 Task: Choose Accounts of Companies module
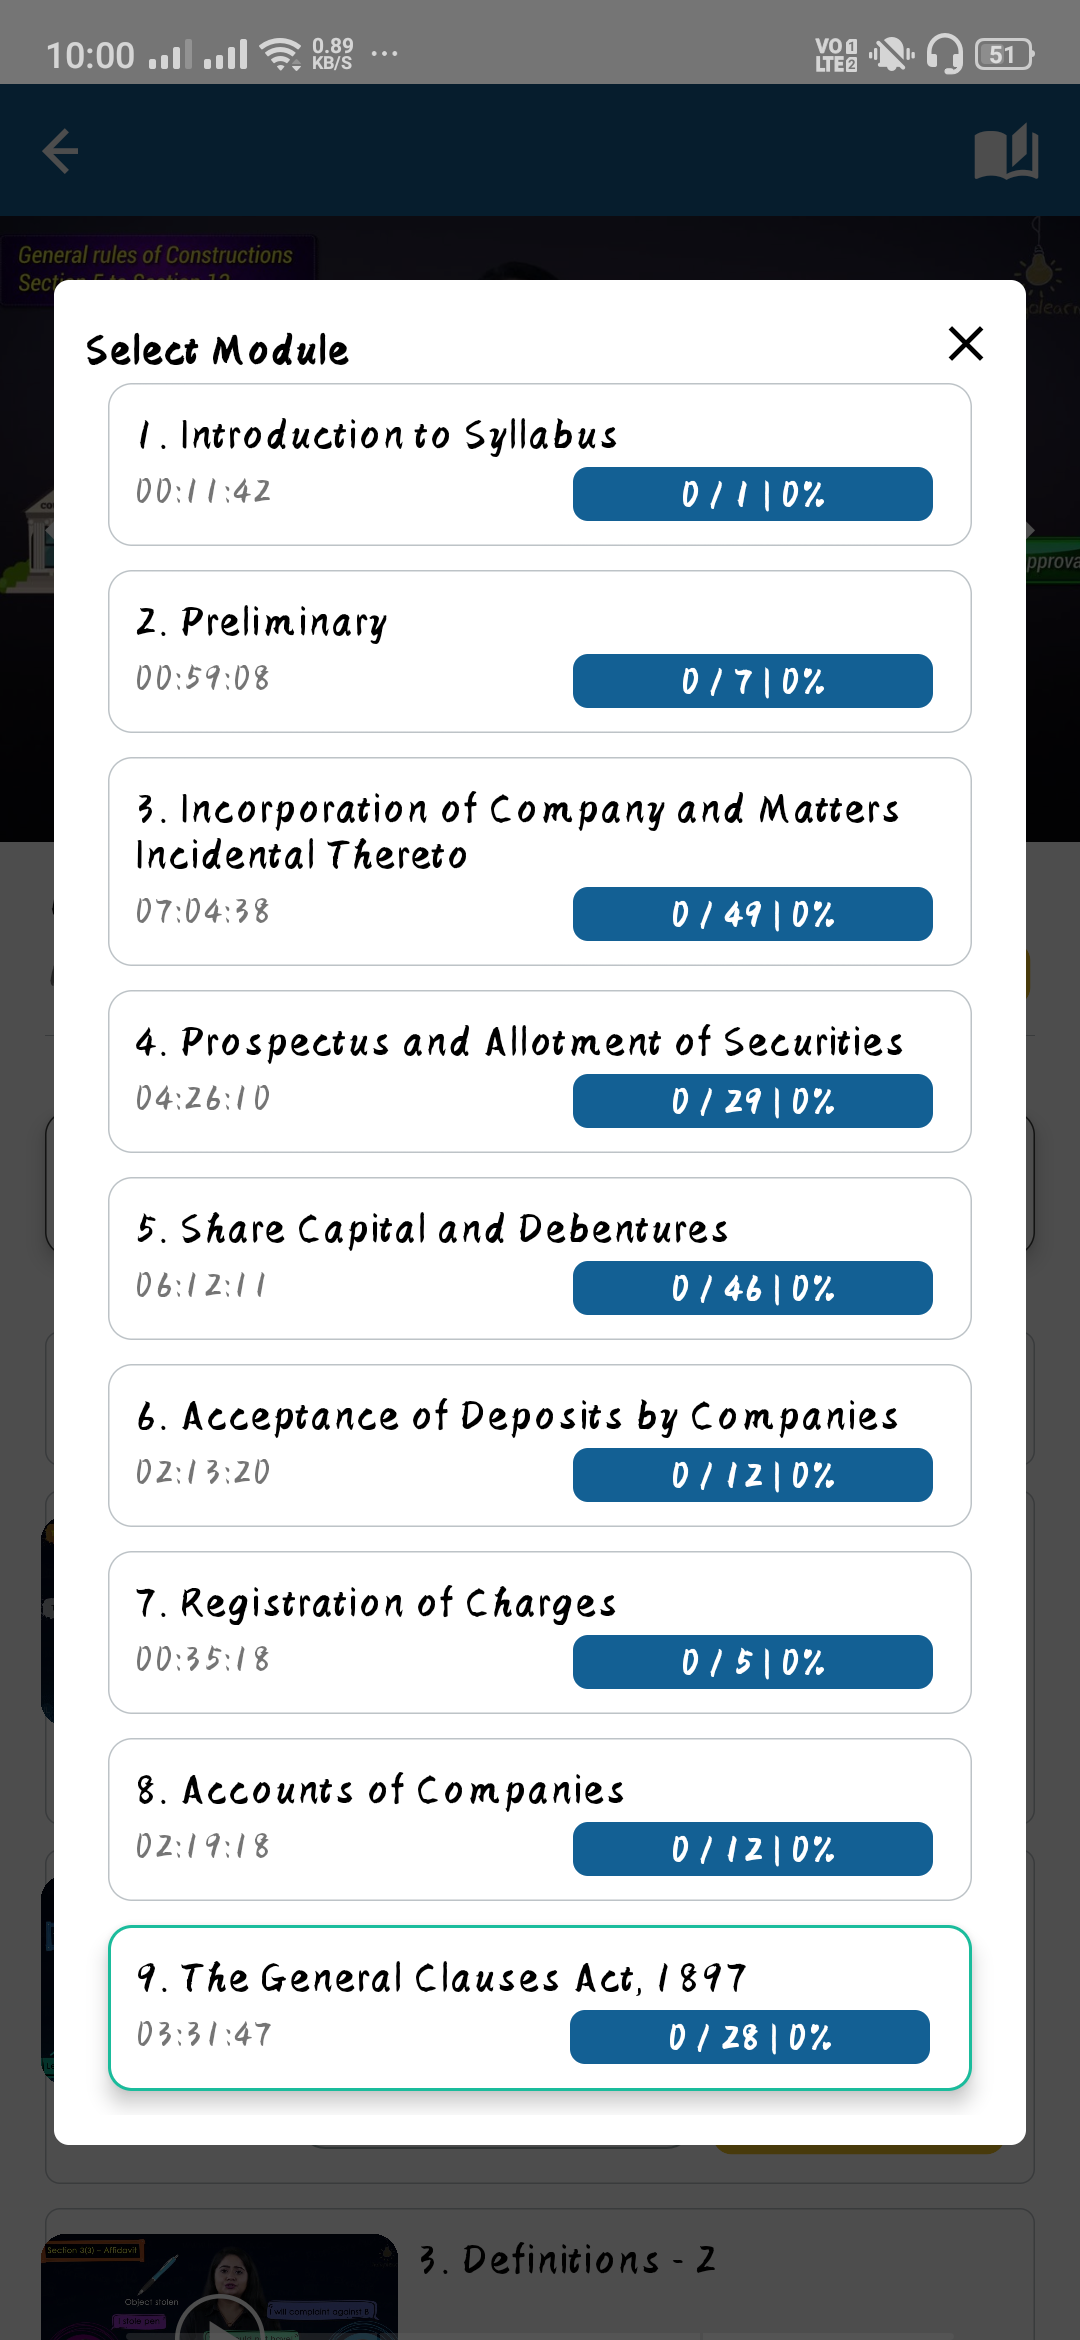point(381,1791)
